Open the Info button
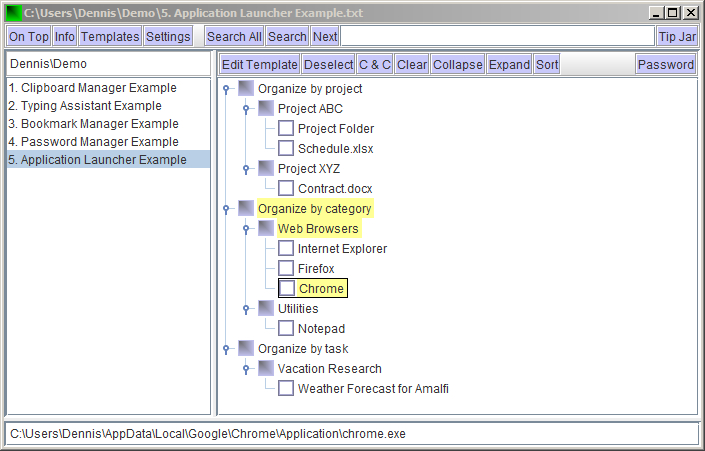Screen dimensions: 705x451 [65, 36]
